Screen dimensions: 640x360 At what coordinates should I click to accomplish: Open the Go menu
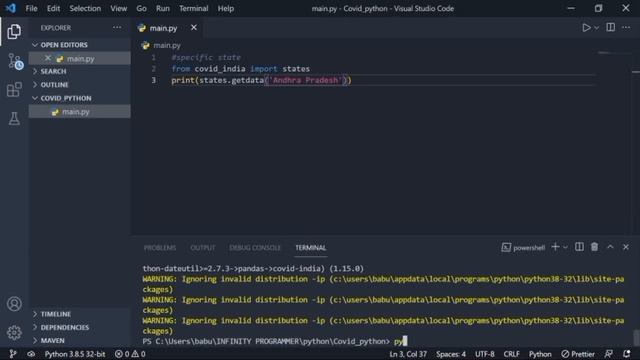coord(141,8)
